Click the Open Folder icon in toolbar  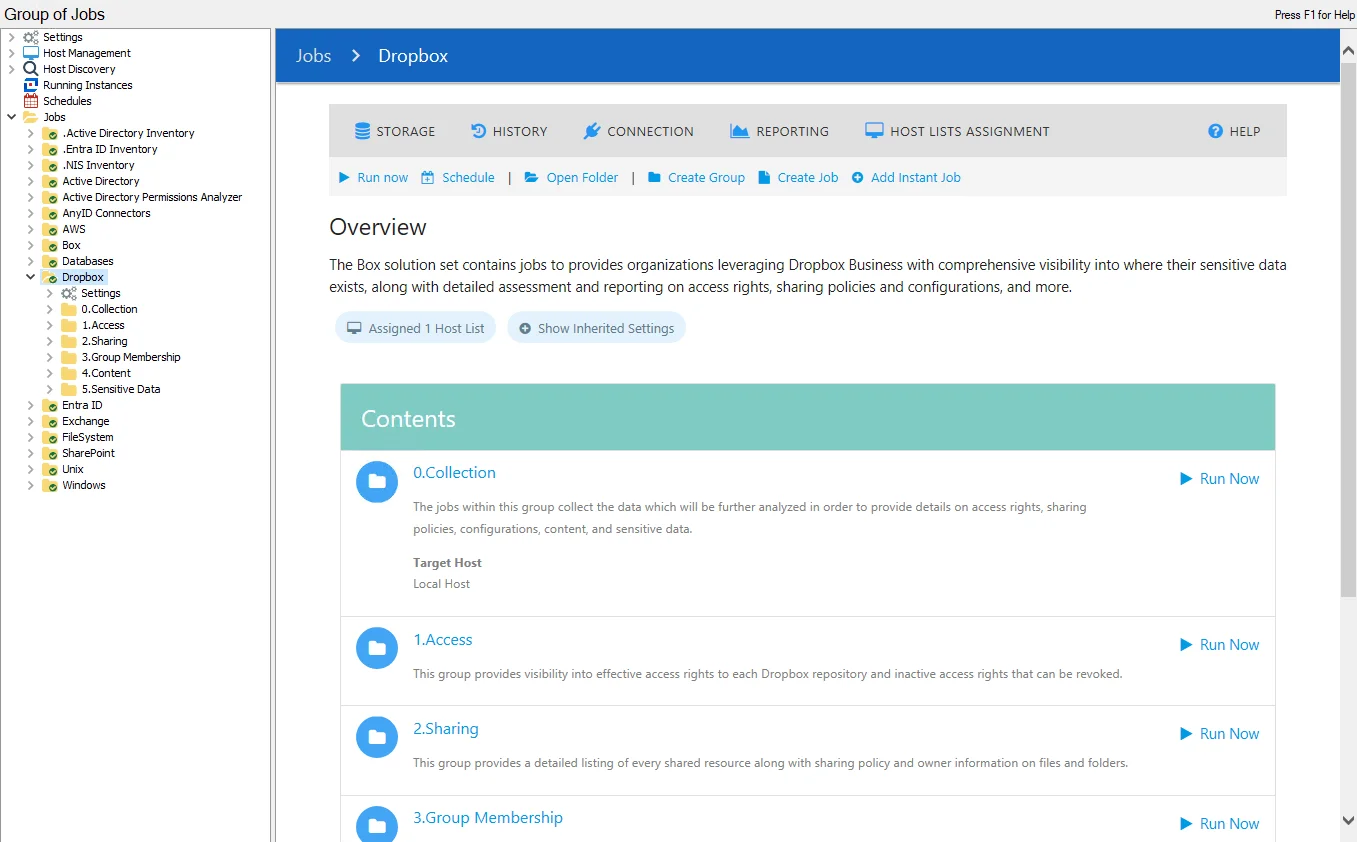click(532, 178)
